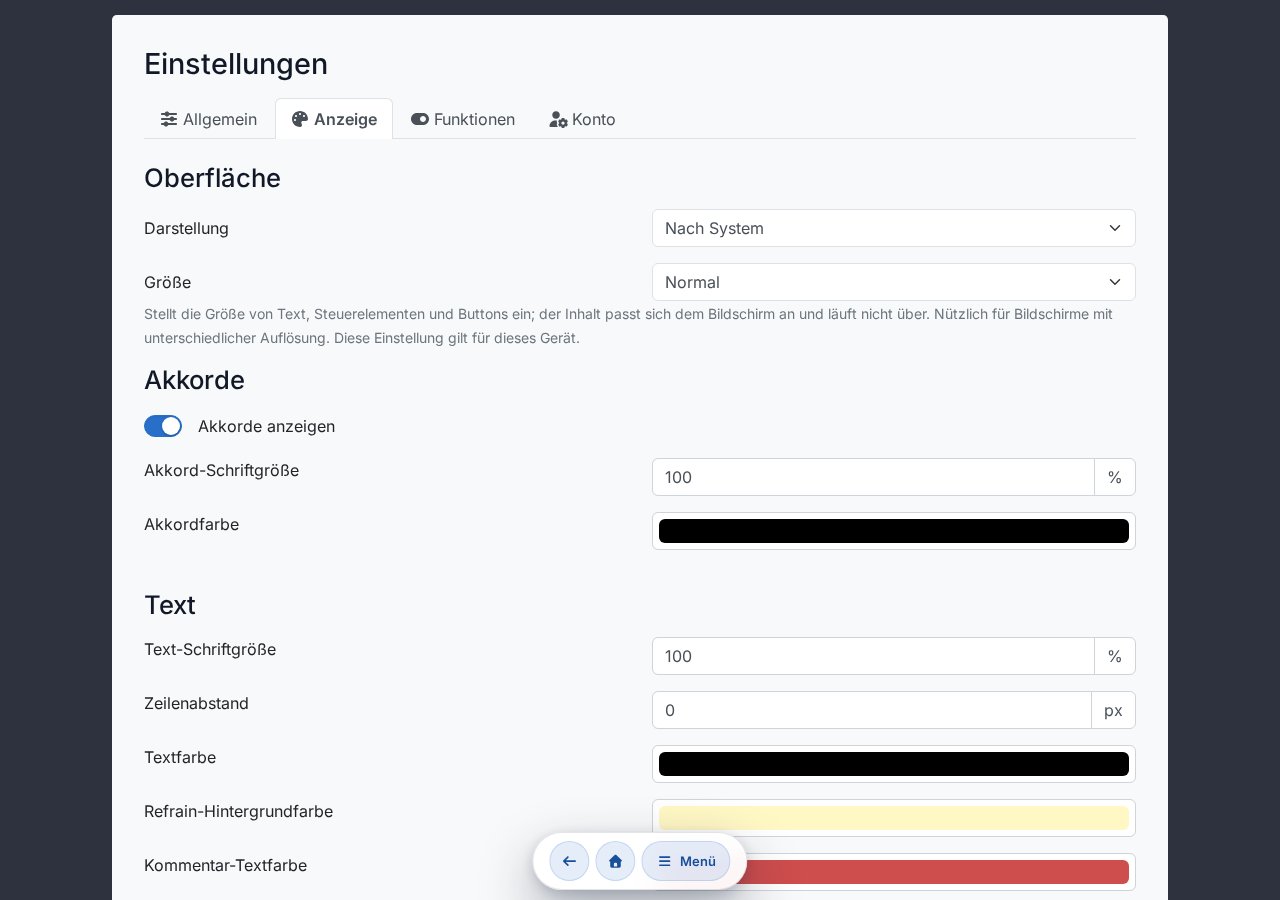Open the Darstellung dropdown
The image size is (1280, 900).
coord(894,228)
